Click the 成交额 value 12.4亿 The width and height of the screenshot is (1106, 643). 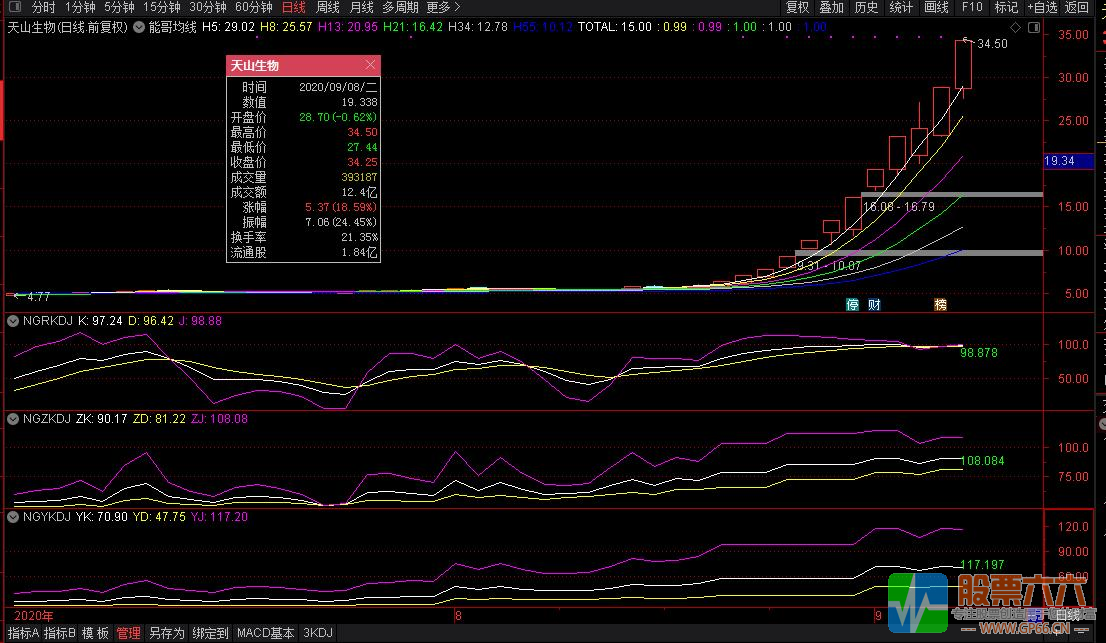[x=360, y=192]
